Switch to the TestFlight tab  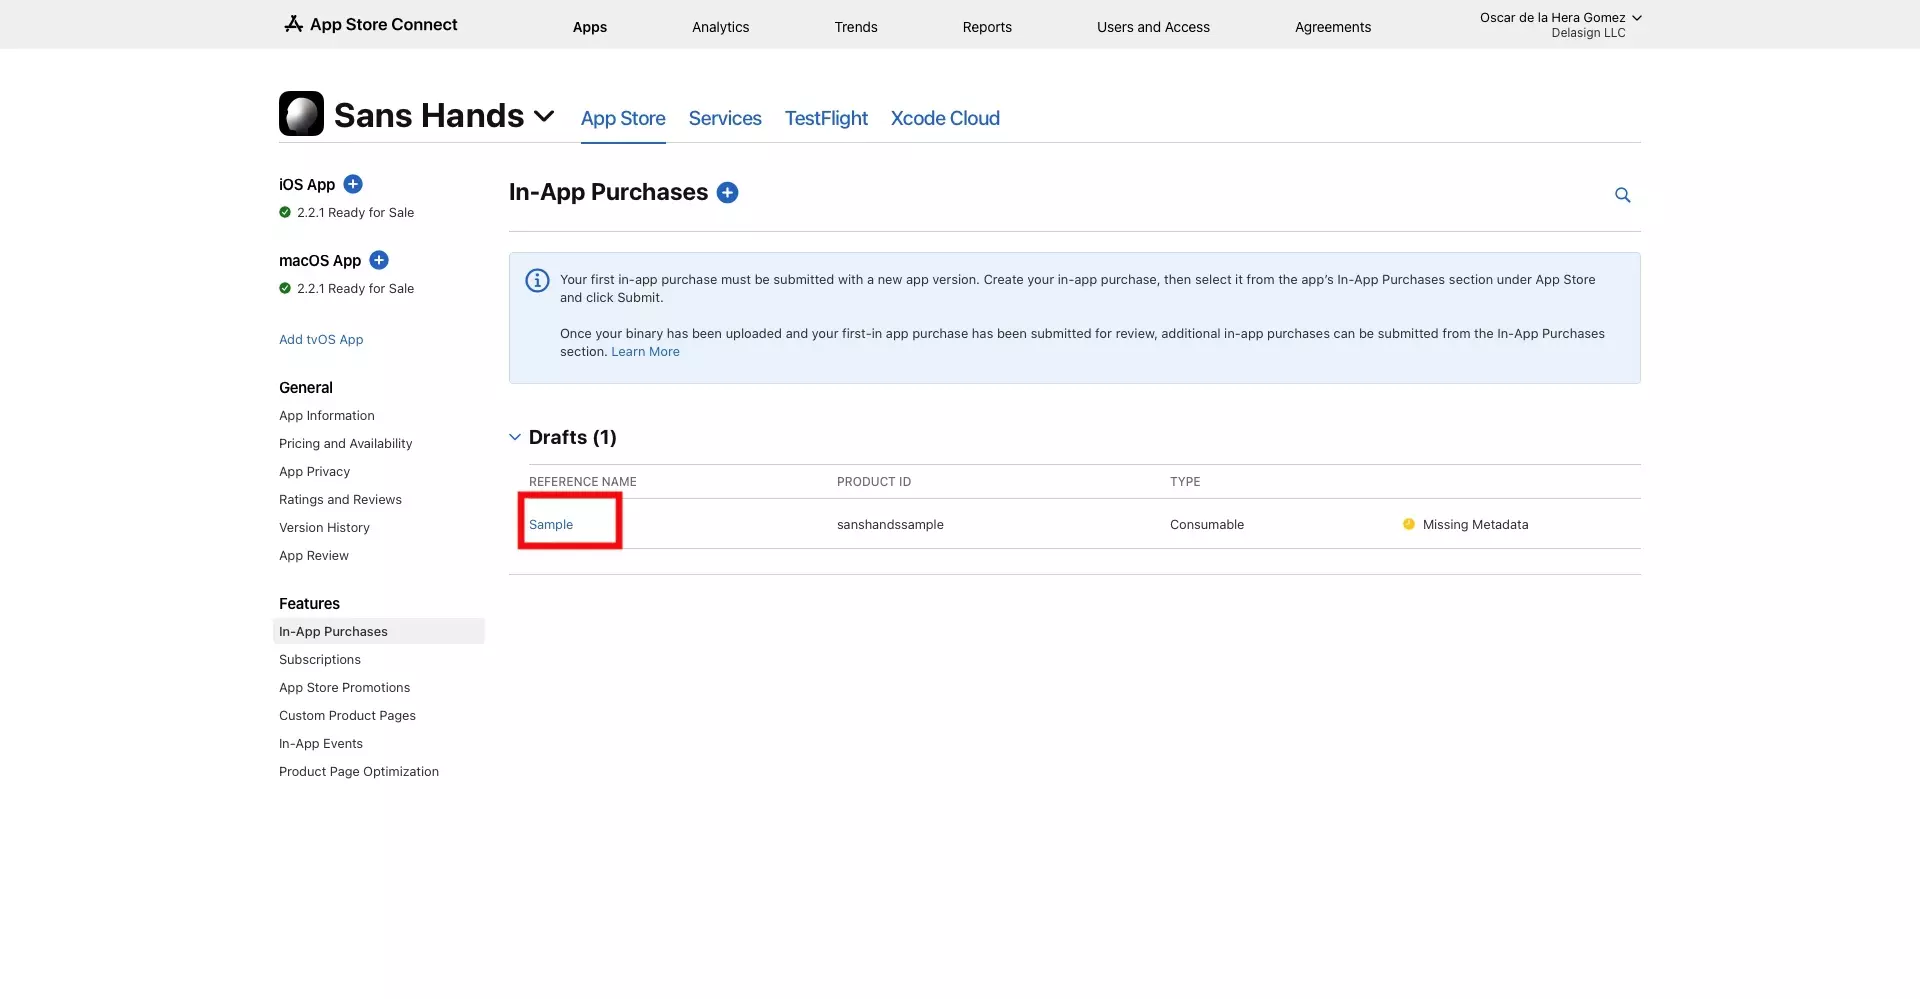coord(825,118)
